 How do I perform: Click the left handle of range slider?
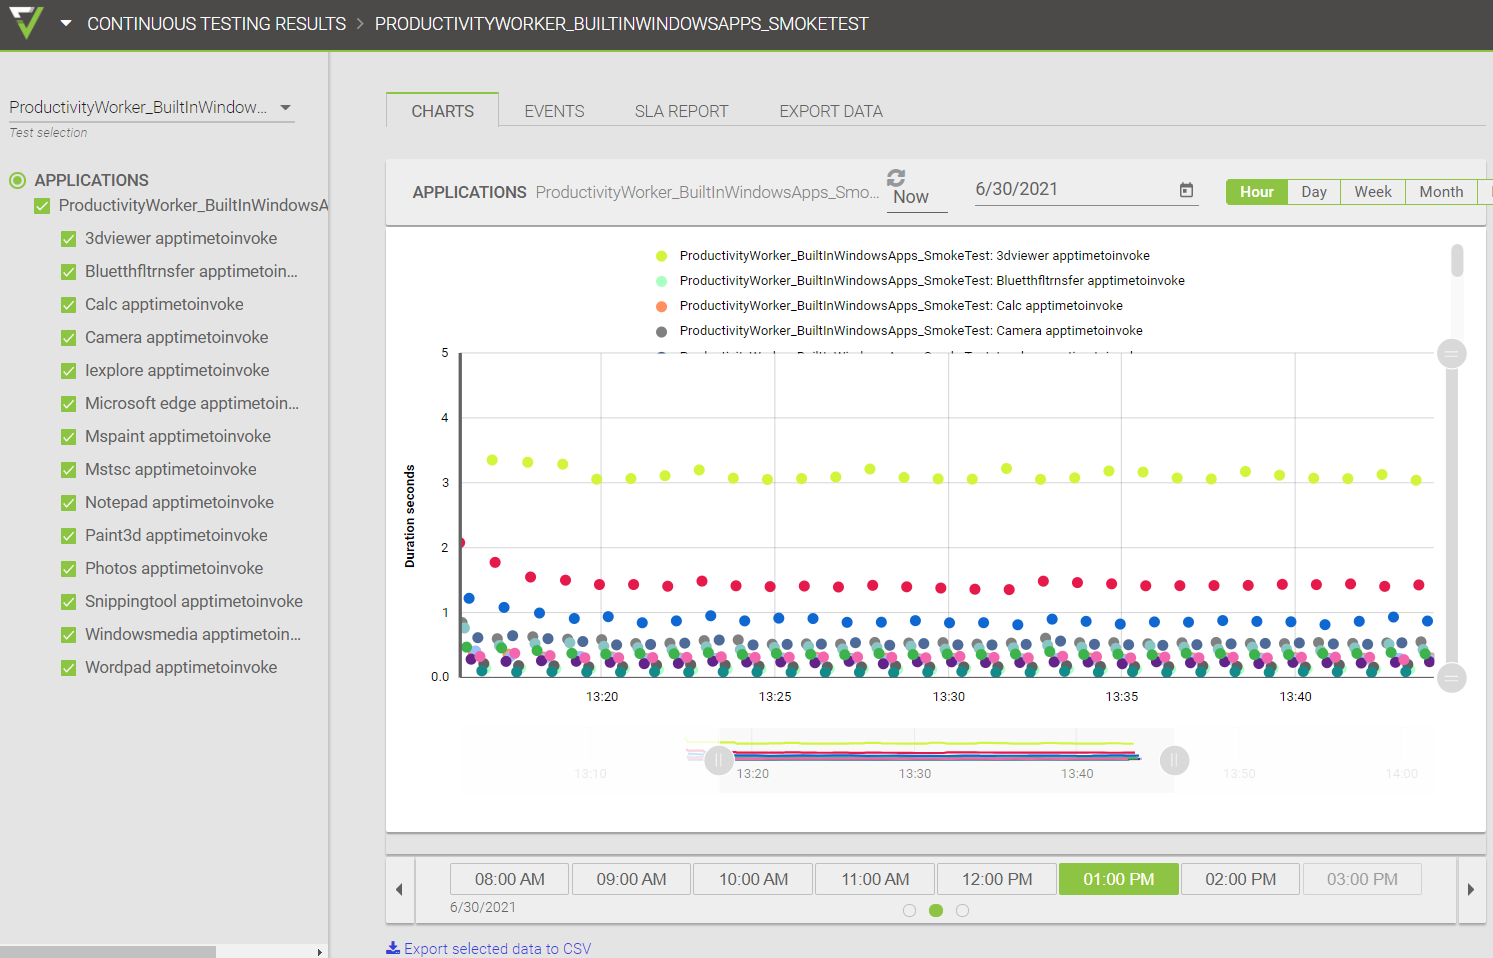pos(718,760)
